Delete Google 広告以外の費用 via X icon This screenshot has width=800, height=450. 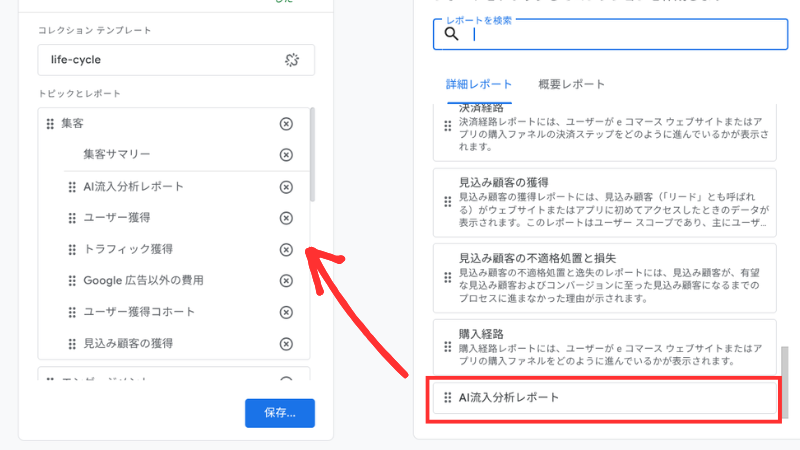coord(286,281)
